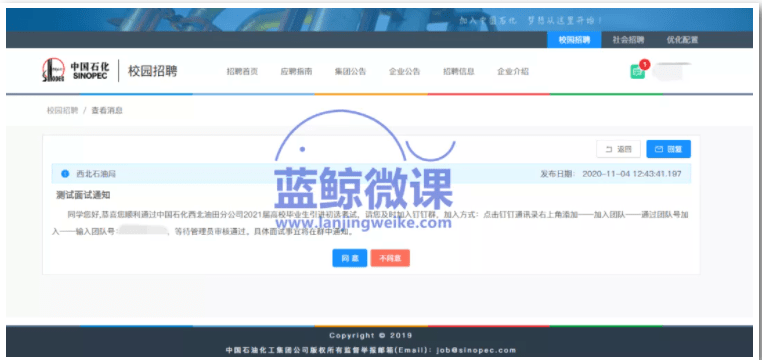Image resolution: width=762 pixels, height=360 pixels.
Task: Click the publish date 2020-11-04 12:43:41.197
Action: coord(632,173)
